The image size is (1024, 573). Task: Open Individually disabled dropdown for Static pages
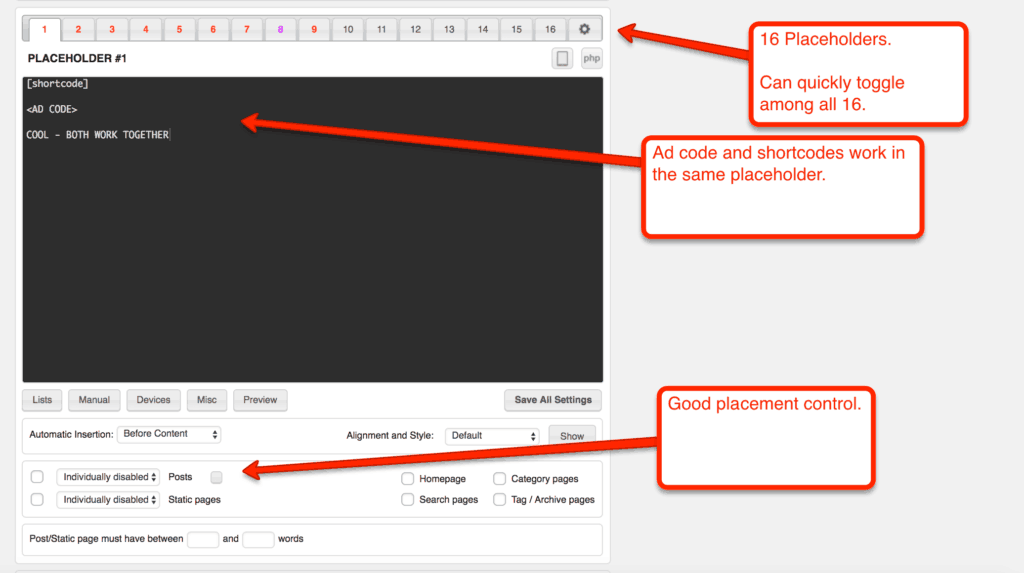108,500
